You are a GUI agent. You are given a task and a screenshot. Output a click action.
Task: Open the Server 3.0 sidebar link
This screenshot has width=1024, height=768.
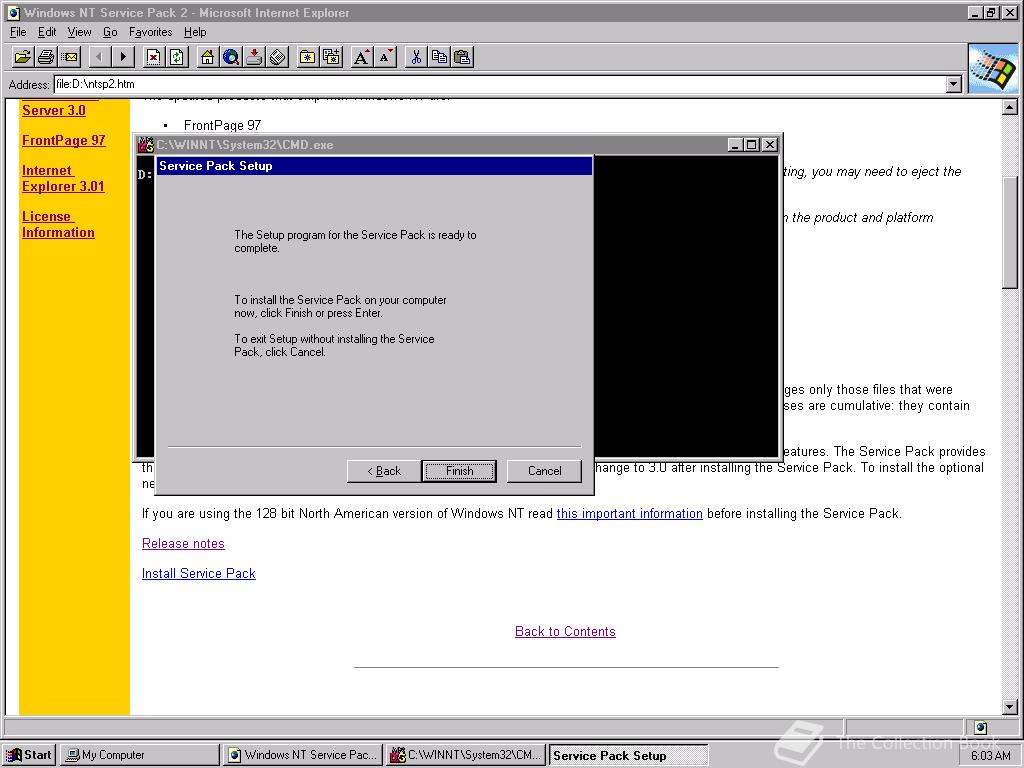pos(54,110)
